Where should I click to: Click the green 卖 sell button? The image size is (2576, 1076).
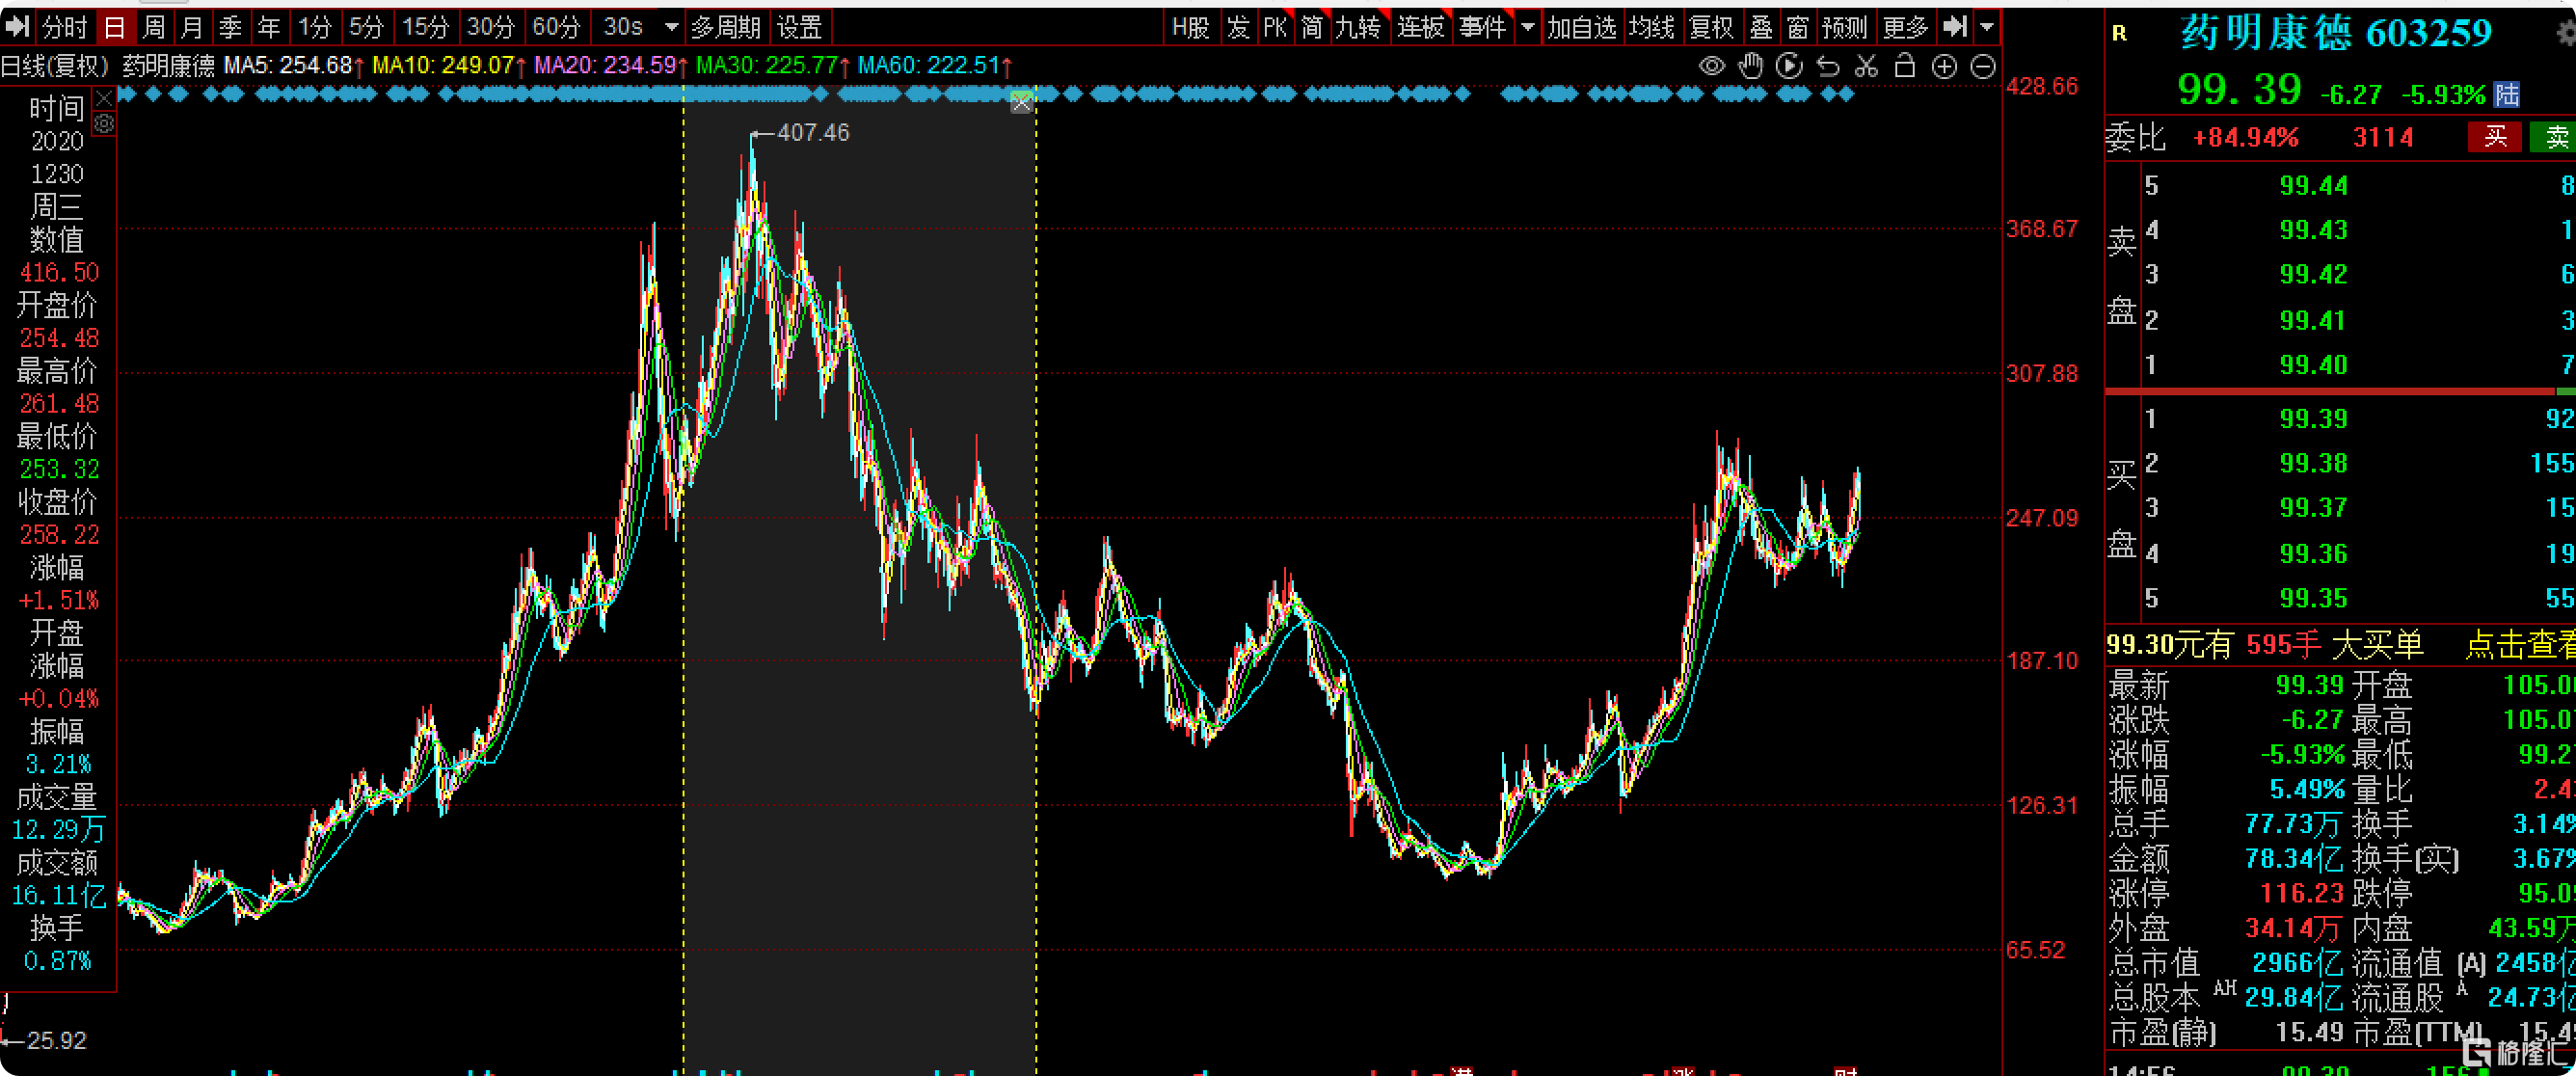(x=2553, y=137)
